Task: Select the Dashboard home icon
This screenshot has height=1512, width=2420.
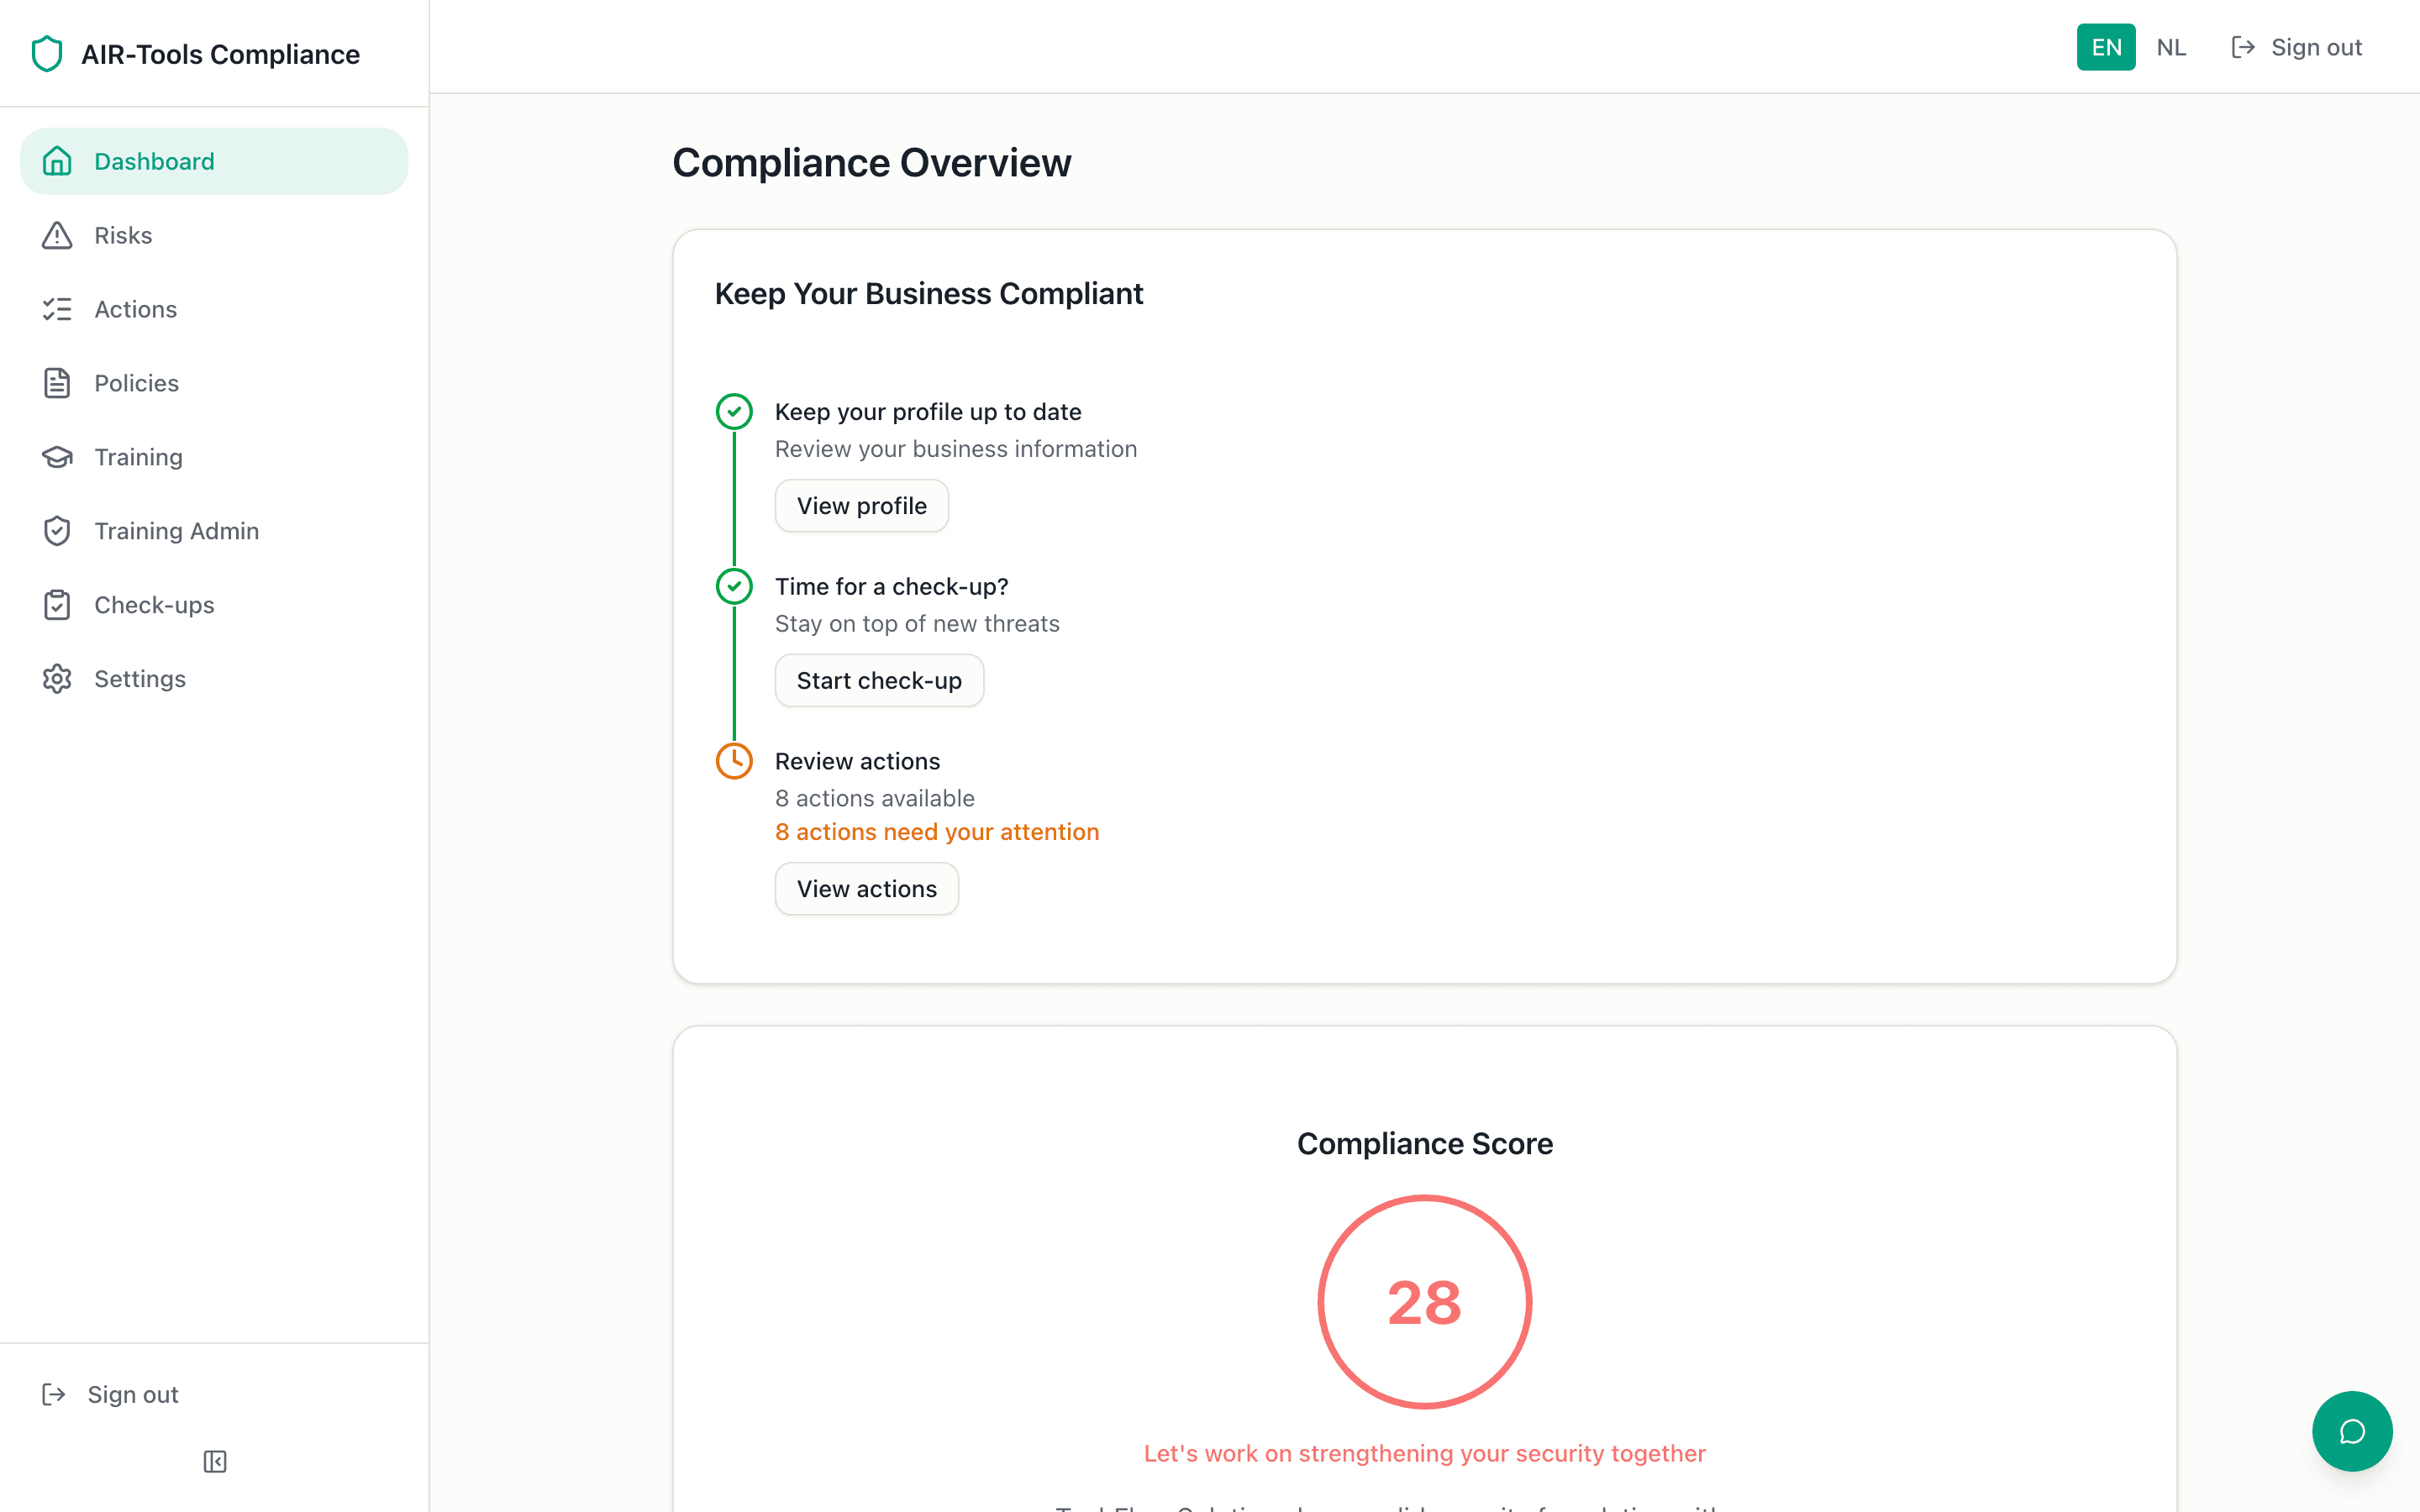Action: click(57, 160)
